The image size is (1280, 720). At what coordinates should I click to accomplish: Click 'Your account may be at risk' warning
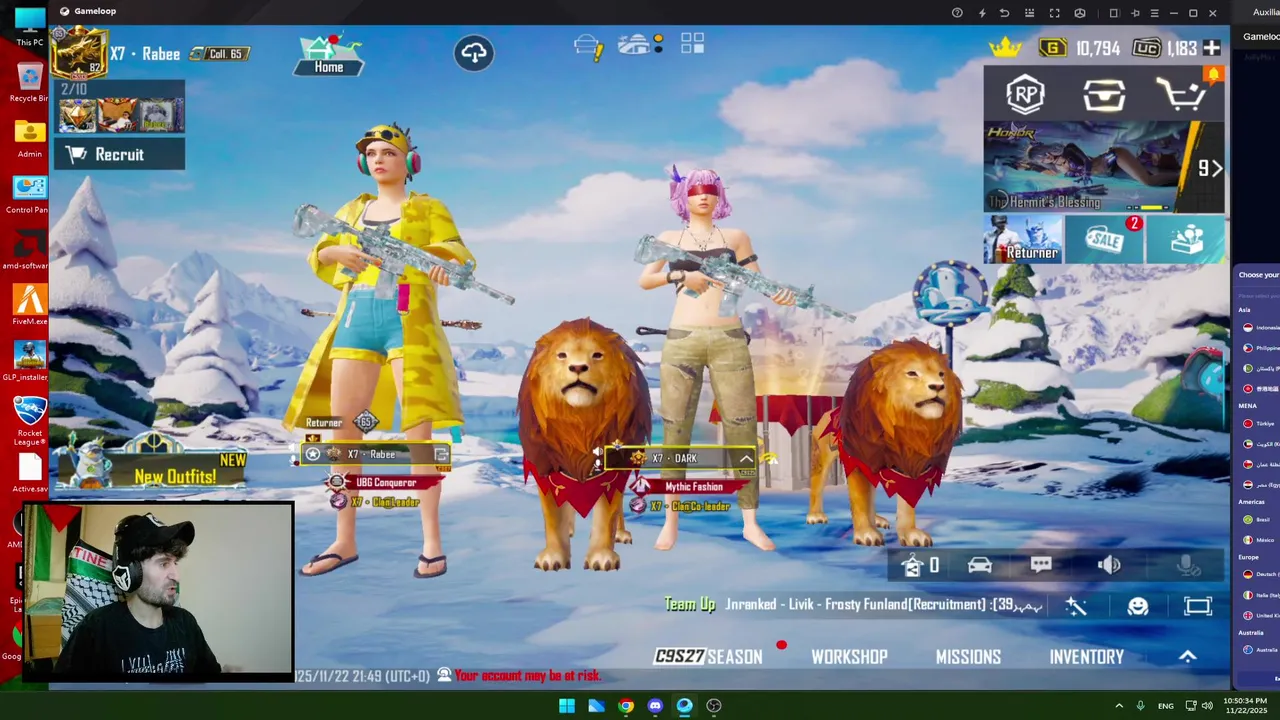pyautogui.click(x=527, y=676)
